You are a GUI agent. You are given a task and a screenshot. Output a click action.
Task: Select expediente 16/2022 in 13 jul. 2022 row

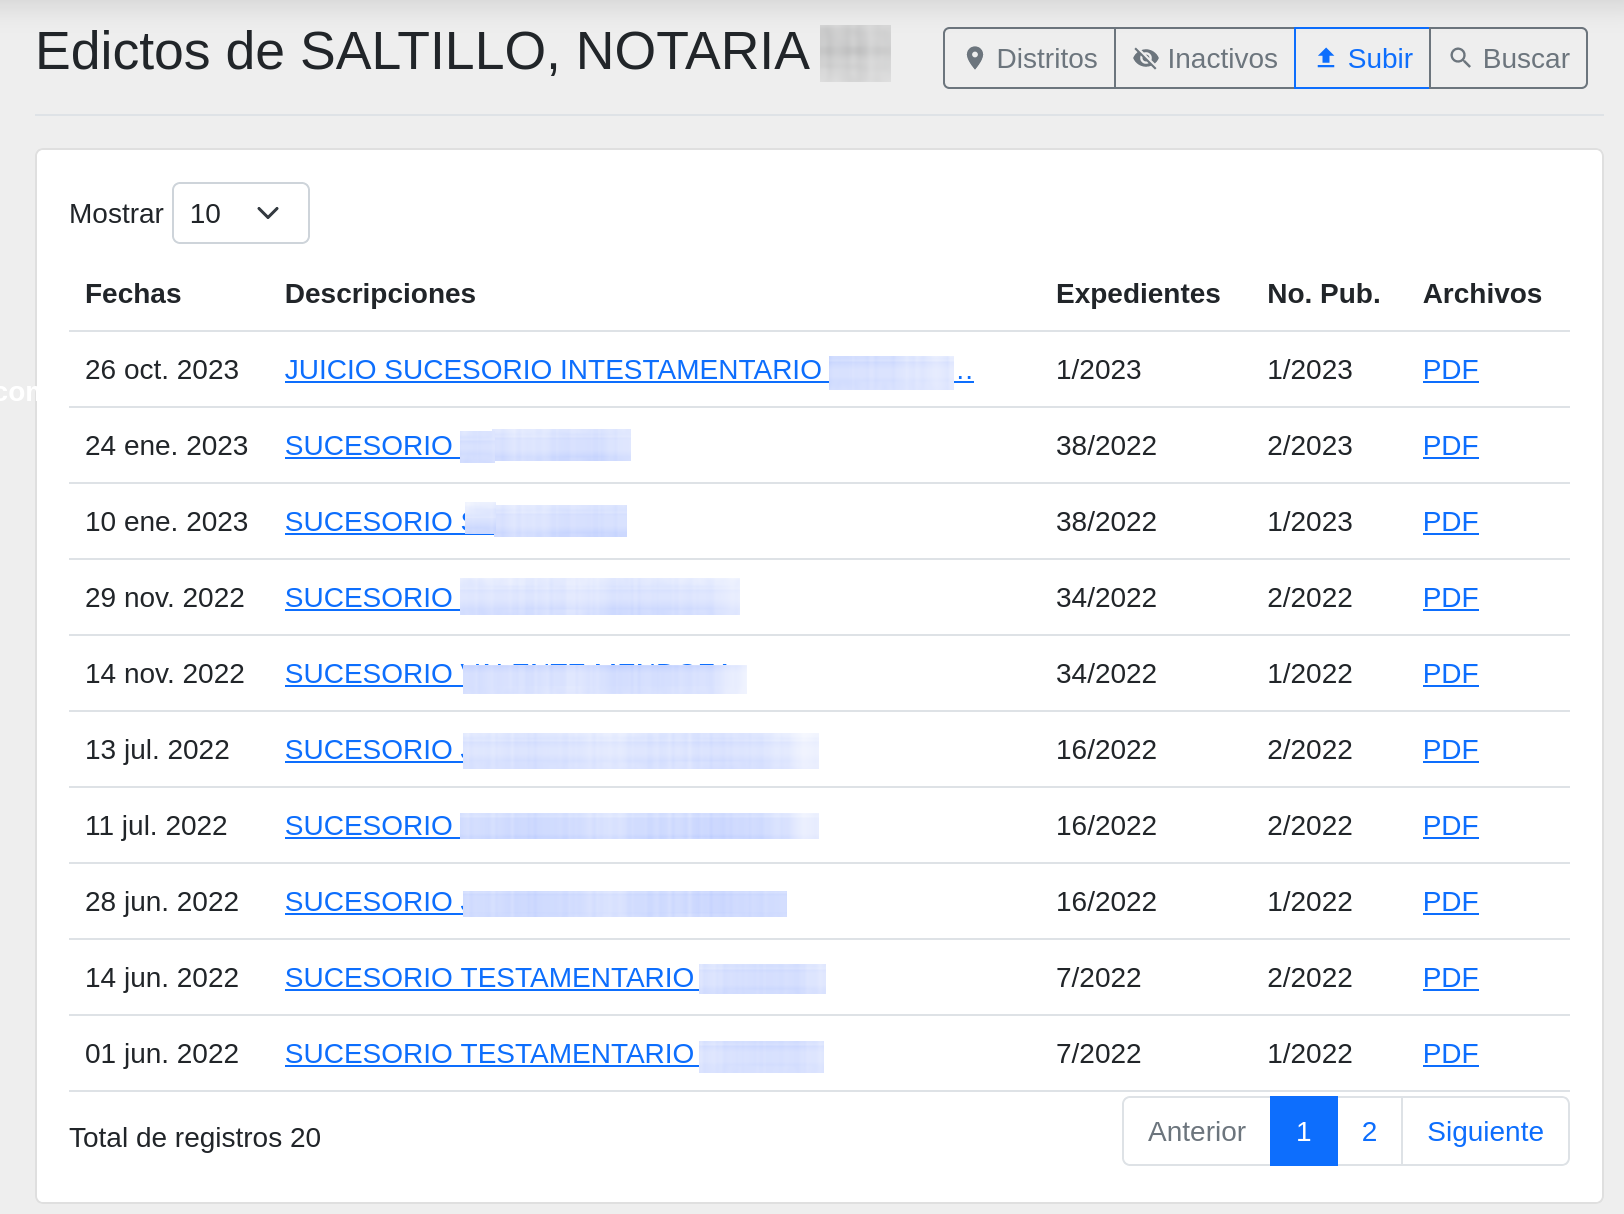(x=1106, y=750)
